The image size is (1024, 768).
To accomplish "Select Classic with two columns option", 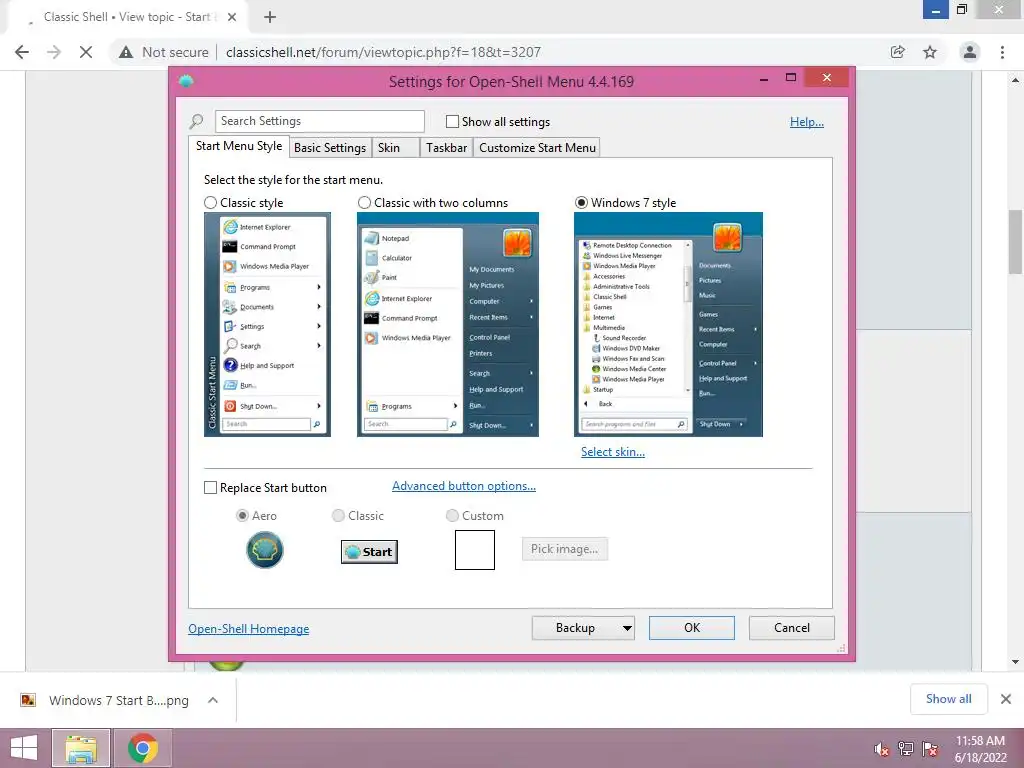I will 364,203.
